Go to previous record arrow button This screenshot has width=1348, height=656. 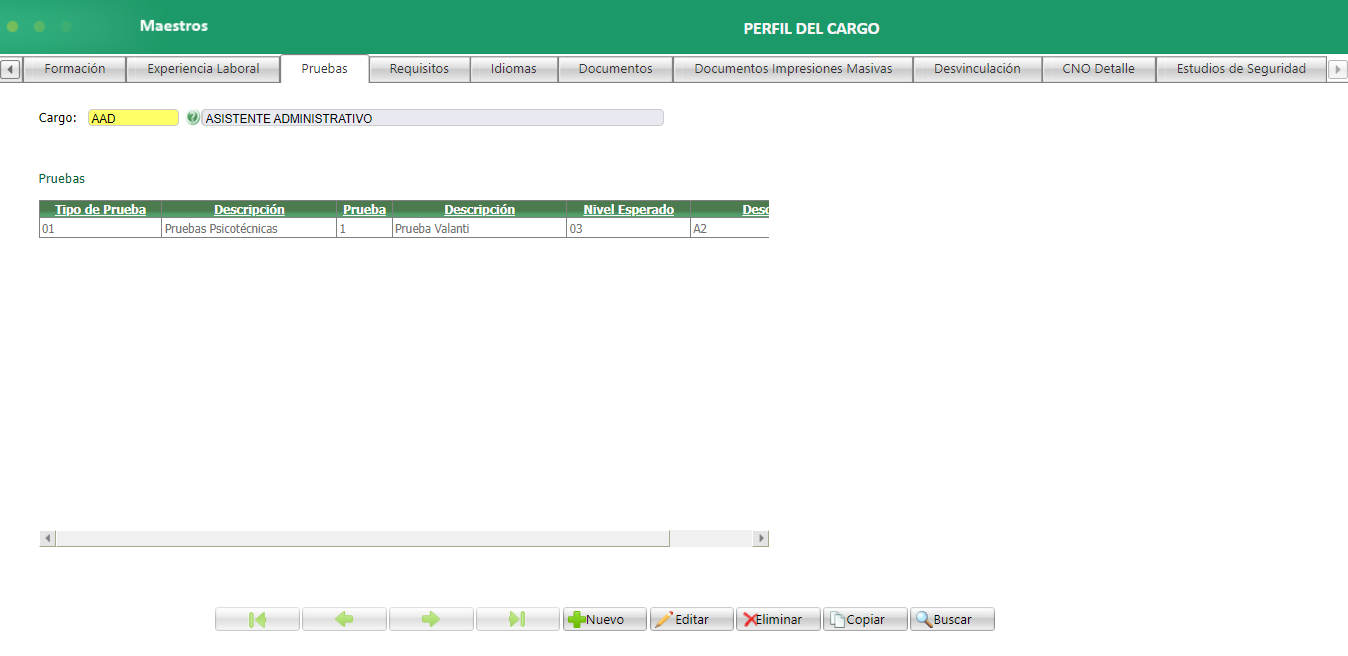[344, 619]
